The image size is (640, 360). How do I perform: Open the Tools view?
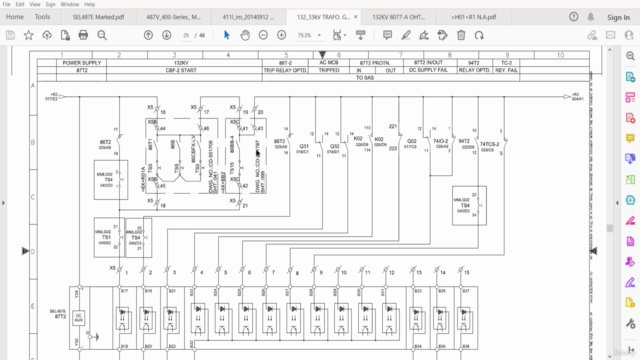click(42, 17)
